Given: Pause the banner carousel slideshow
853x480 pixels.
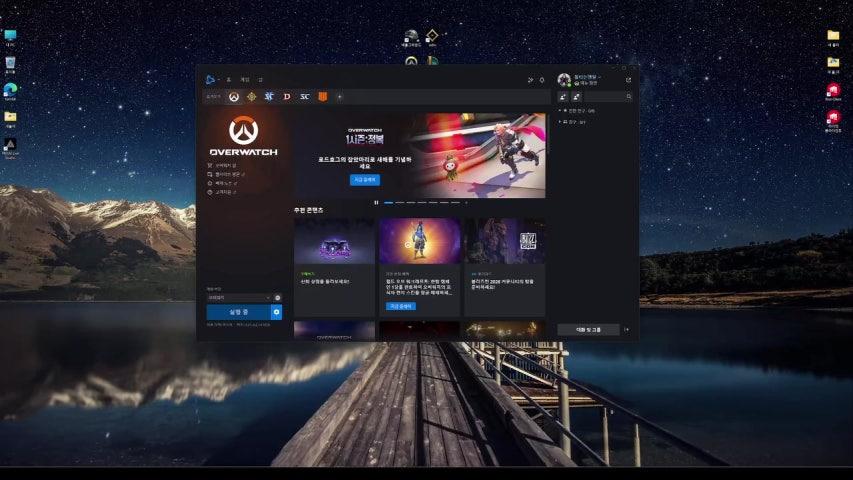Looking at the screenshot, I should tap(376, 202).
